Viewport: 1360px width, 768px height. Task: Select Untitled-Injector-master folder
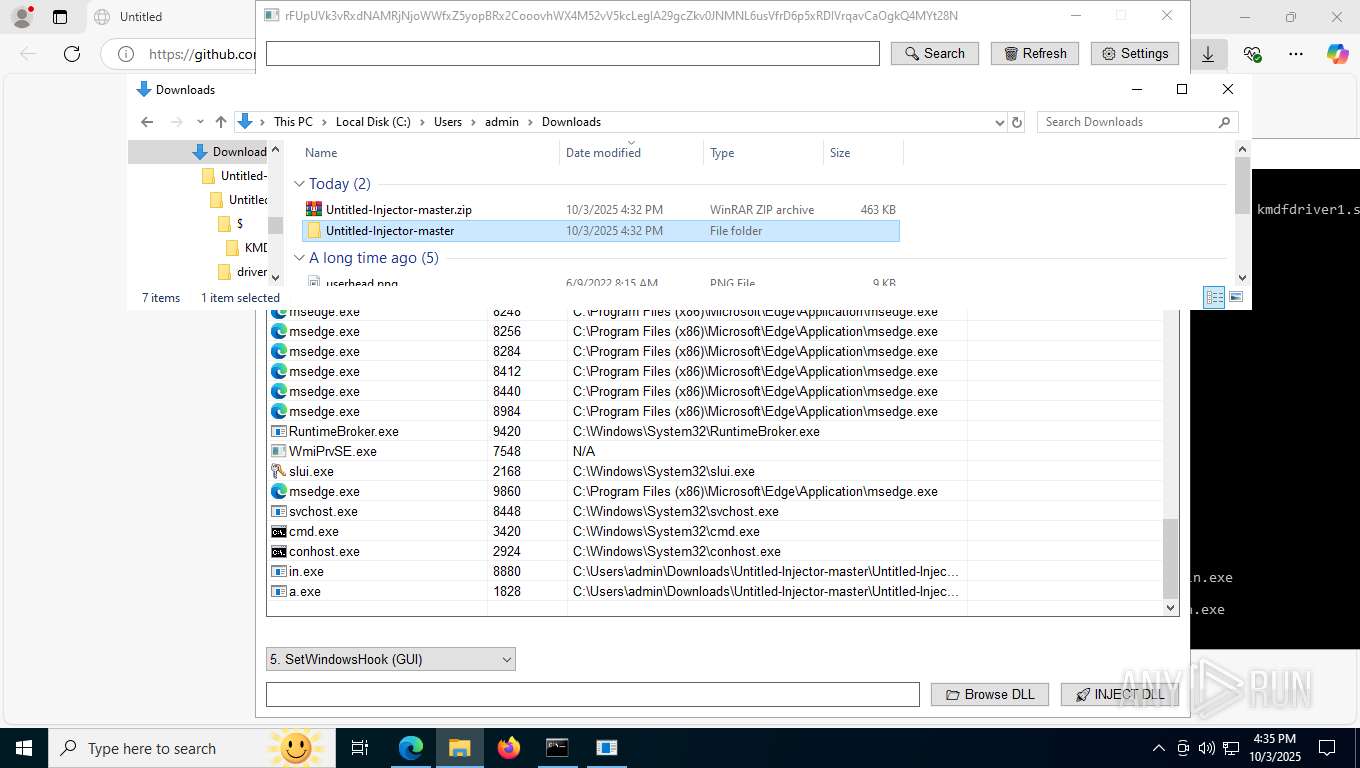[x=600, y=231]
